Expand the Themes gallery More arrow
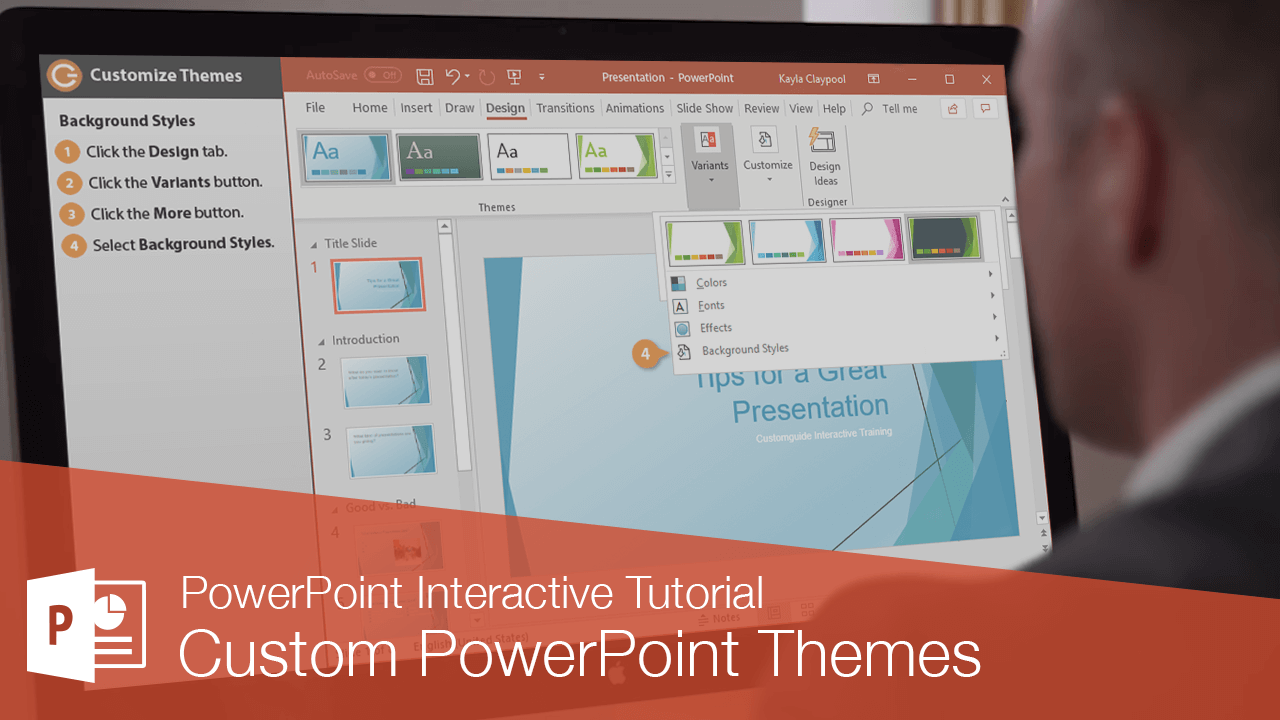This screenshot has height=720, width=1280. 668,174
